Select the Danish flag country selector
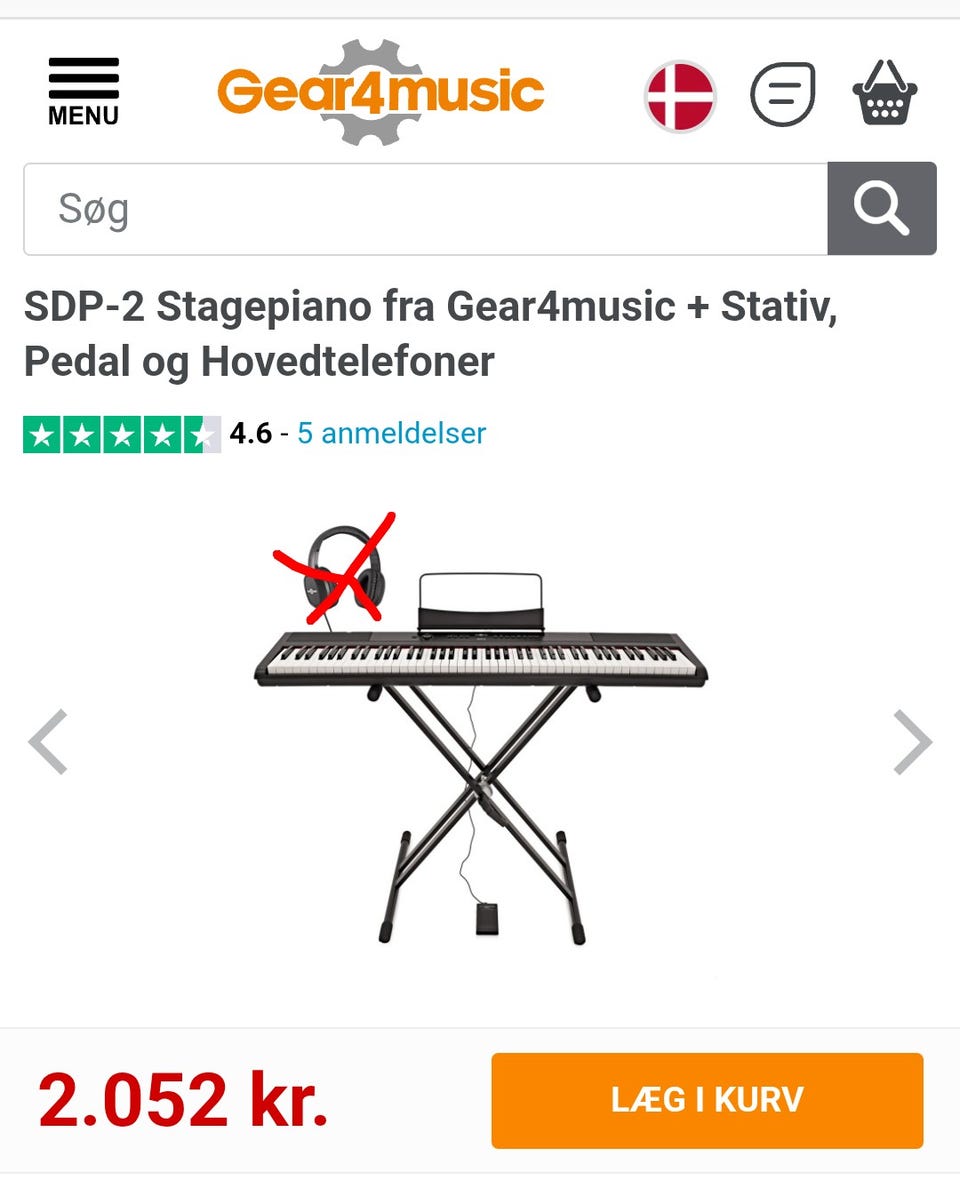 pos(680,96)
